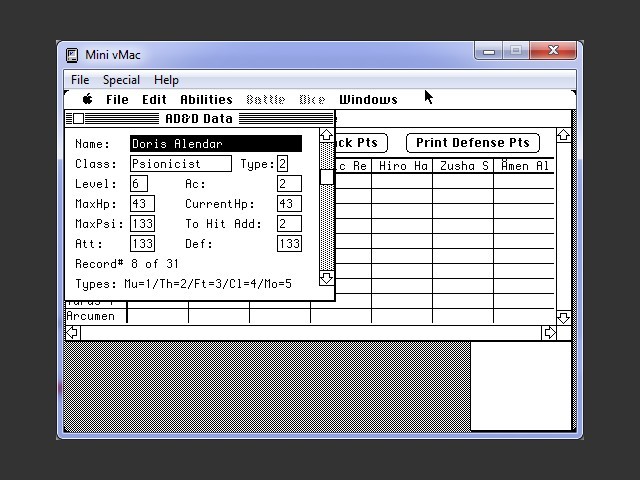Open the Windows menu
This screenshot has height=480, width=640.
tap(368, 100)
